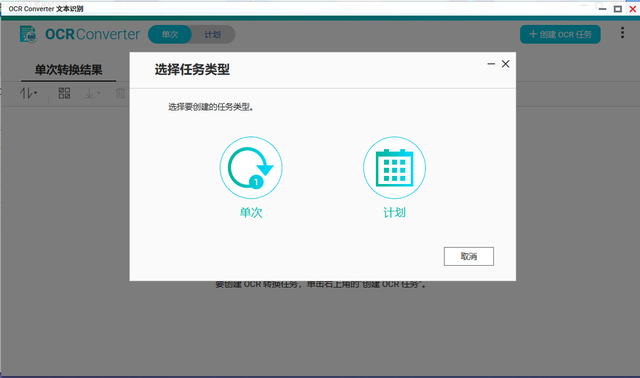Switch to grid view icon

coord(64,93)
